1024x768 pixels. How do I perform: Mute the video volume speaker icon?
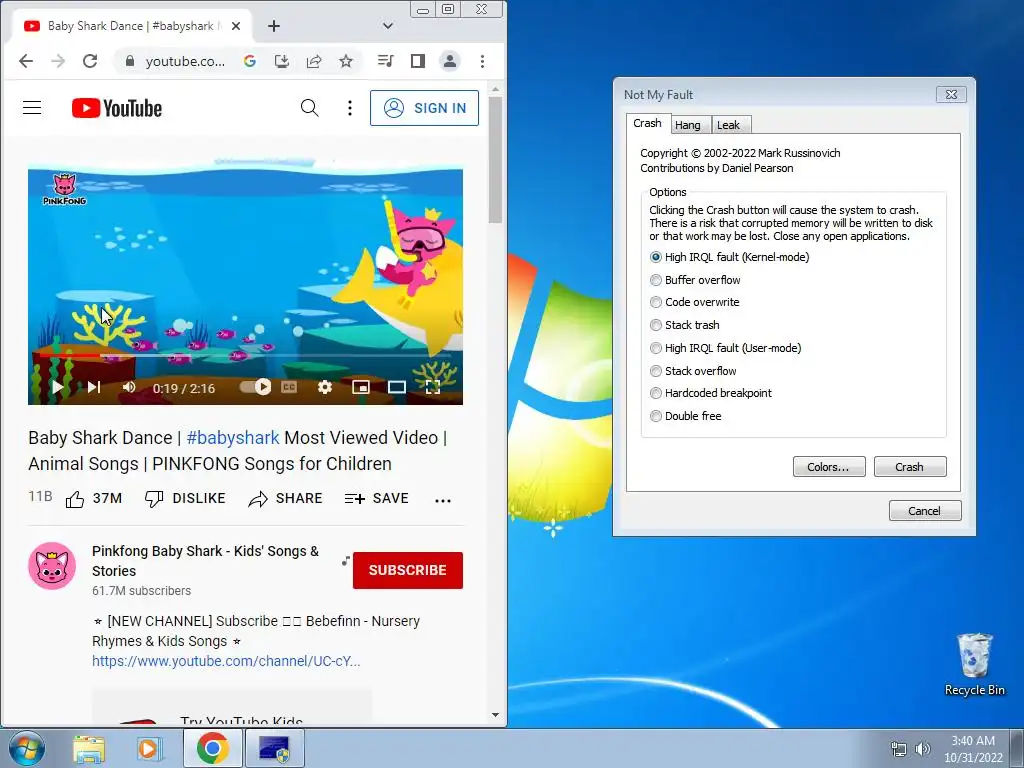click(x=129, y=387)
